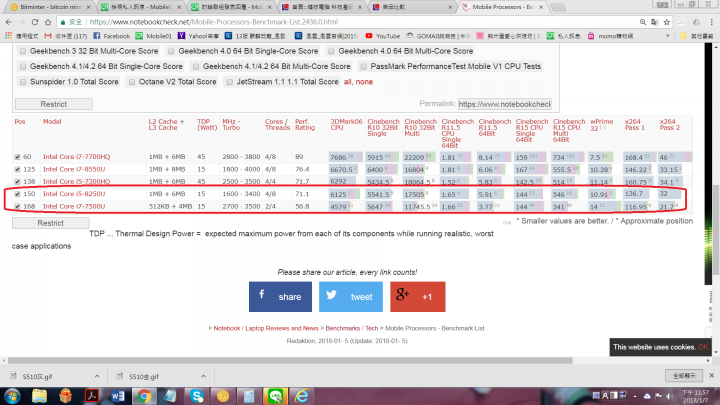Enable Geekbench 4.1/4.2 64 Bit Single-Core Score
Image resolution: width=720 pixels, height=405 pixels.
(23, 67)
